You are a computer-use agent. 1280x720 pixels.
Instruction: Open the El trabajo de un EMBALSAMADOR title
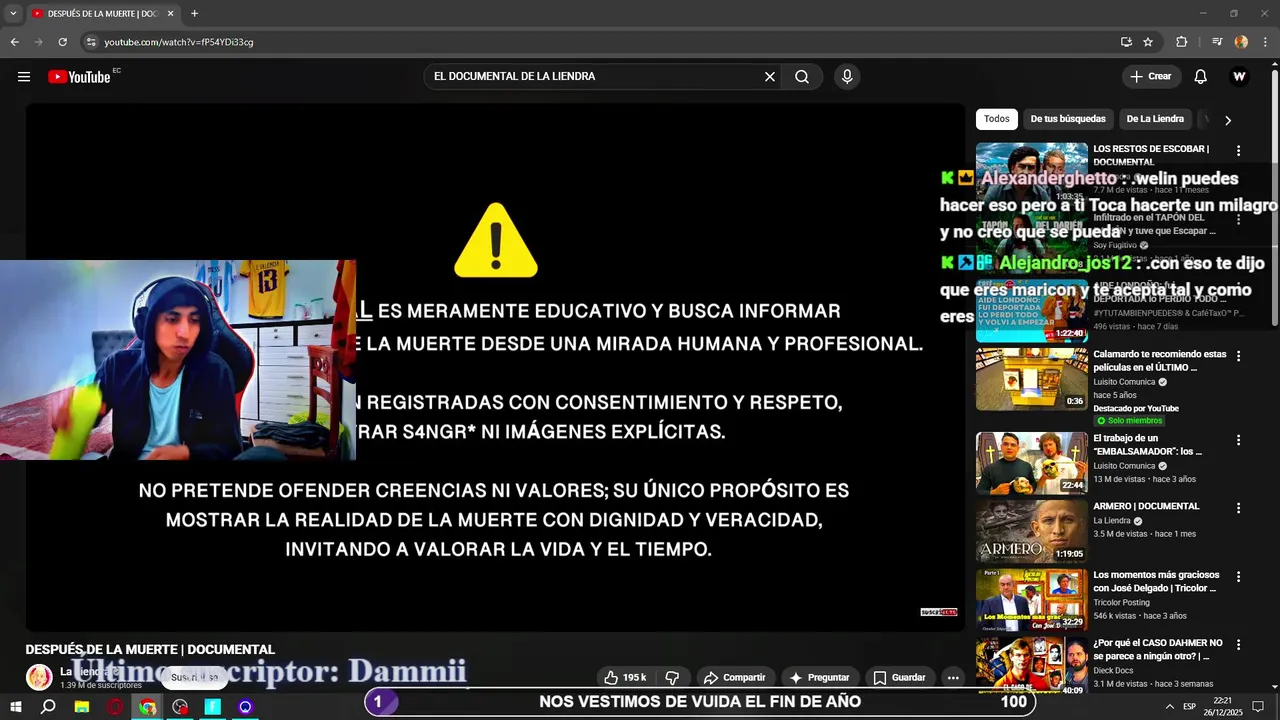pos(1147,445)
